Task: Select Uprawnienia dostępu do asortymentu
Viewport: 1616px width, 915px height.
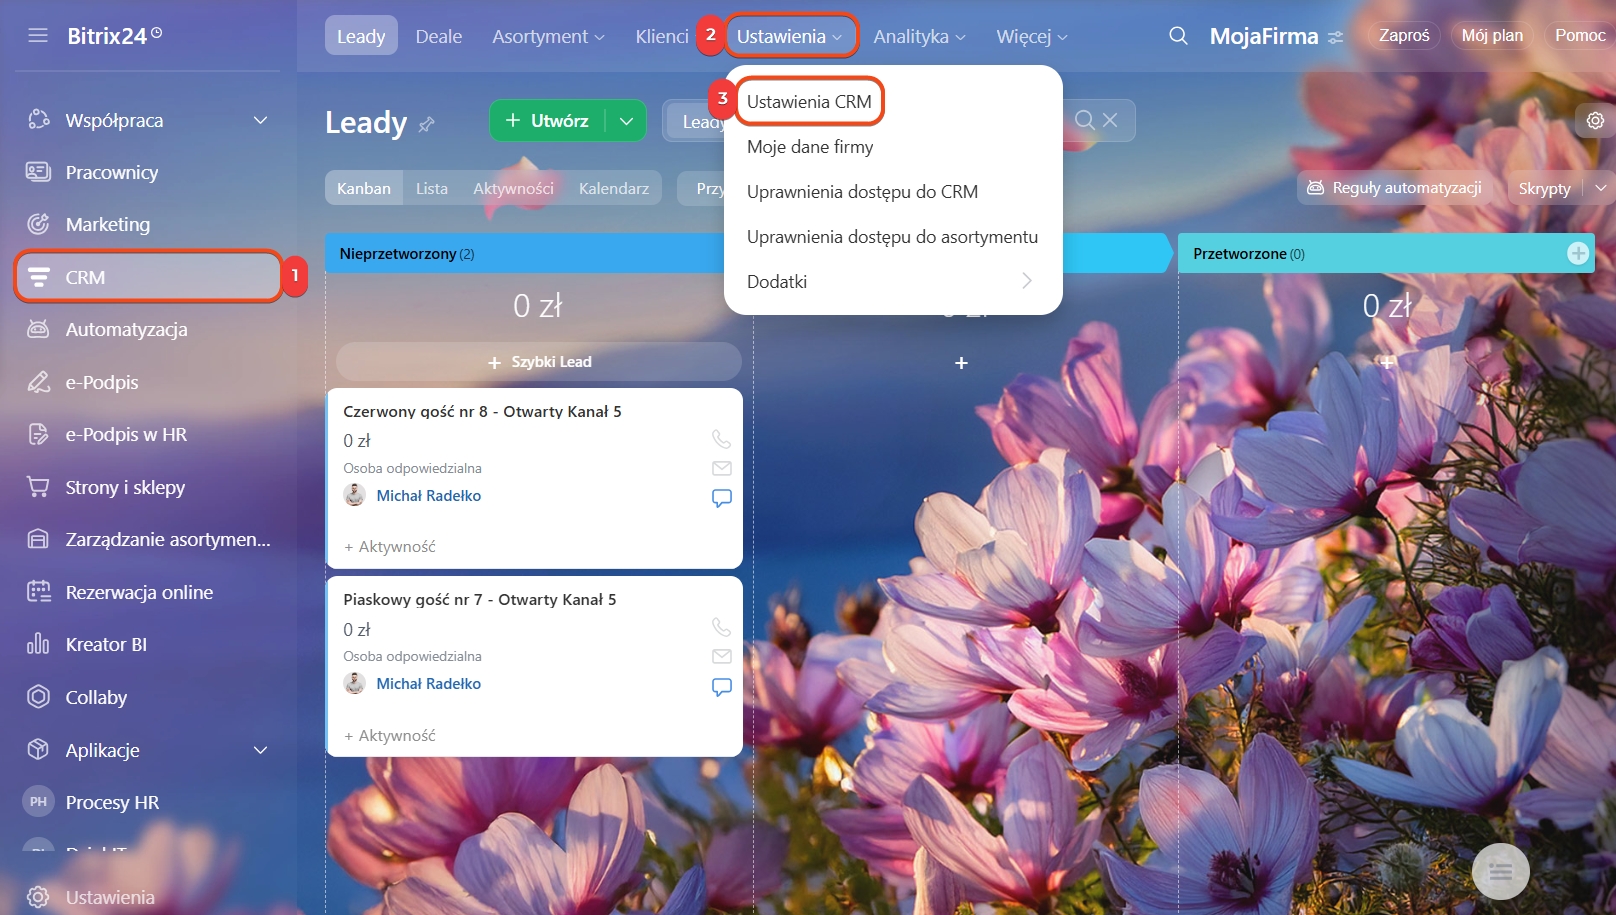Action: [892, 236]
